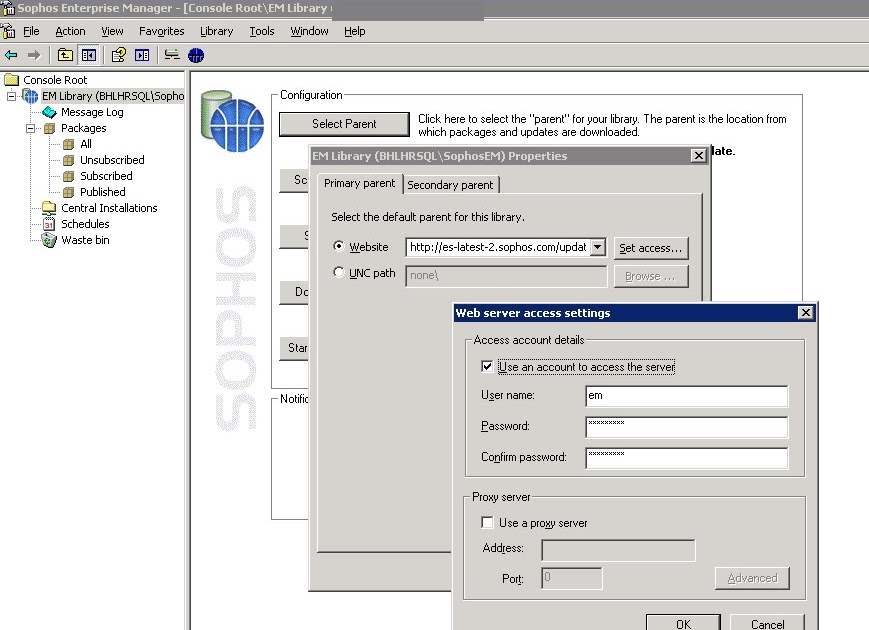Select the Message Log tree item
This screenshot has height=630, width=869.
[x=92, y=112]
